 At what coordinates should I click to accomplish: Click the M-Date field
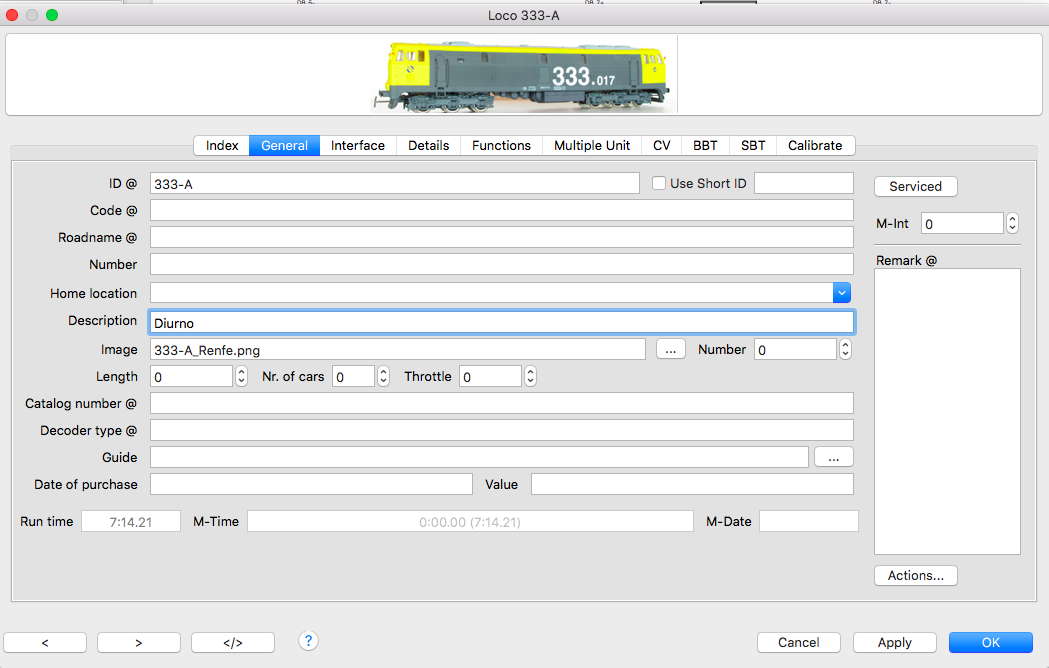click(809, 521)
